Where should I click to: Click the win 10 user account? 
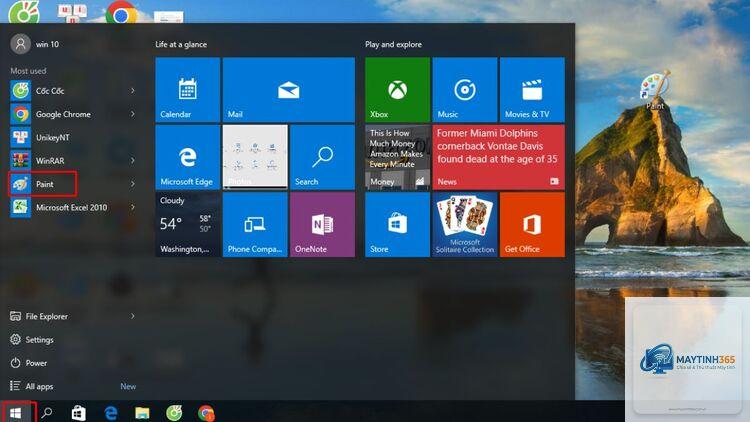(34, 44)
